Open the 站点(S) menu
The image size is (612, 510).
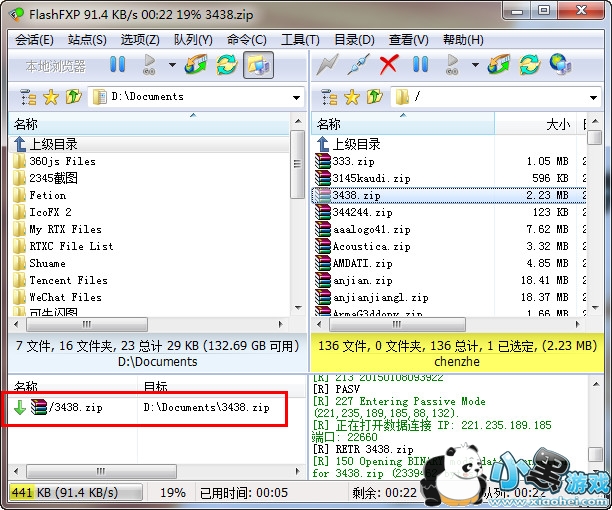pos(87,40)
